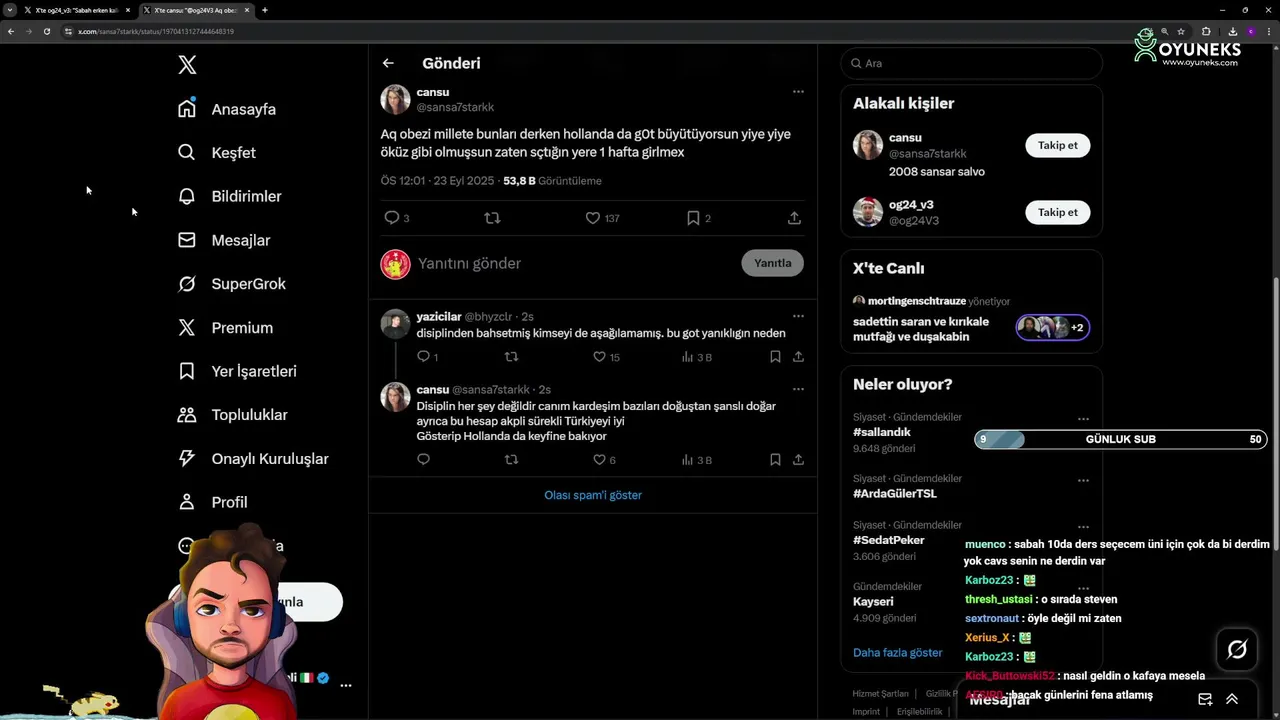This screenshot has height=720, width=1280.
Task: Bookmark page with star icon
Action: coord(1181,31)
